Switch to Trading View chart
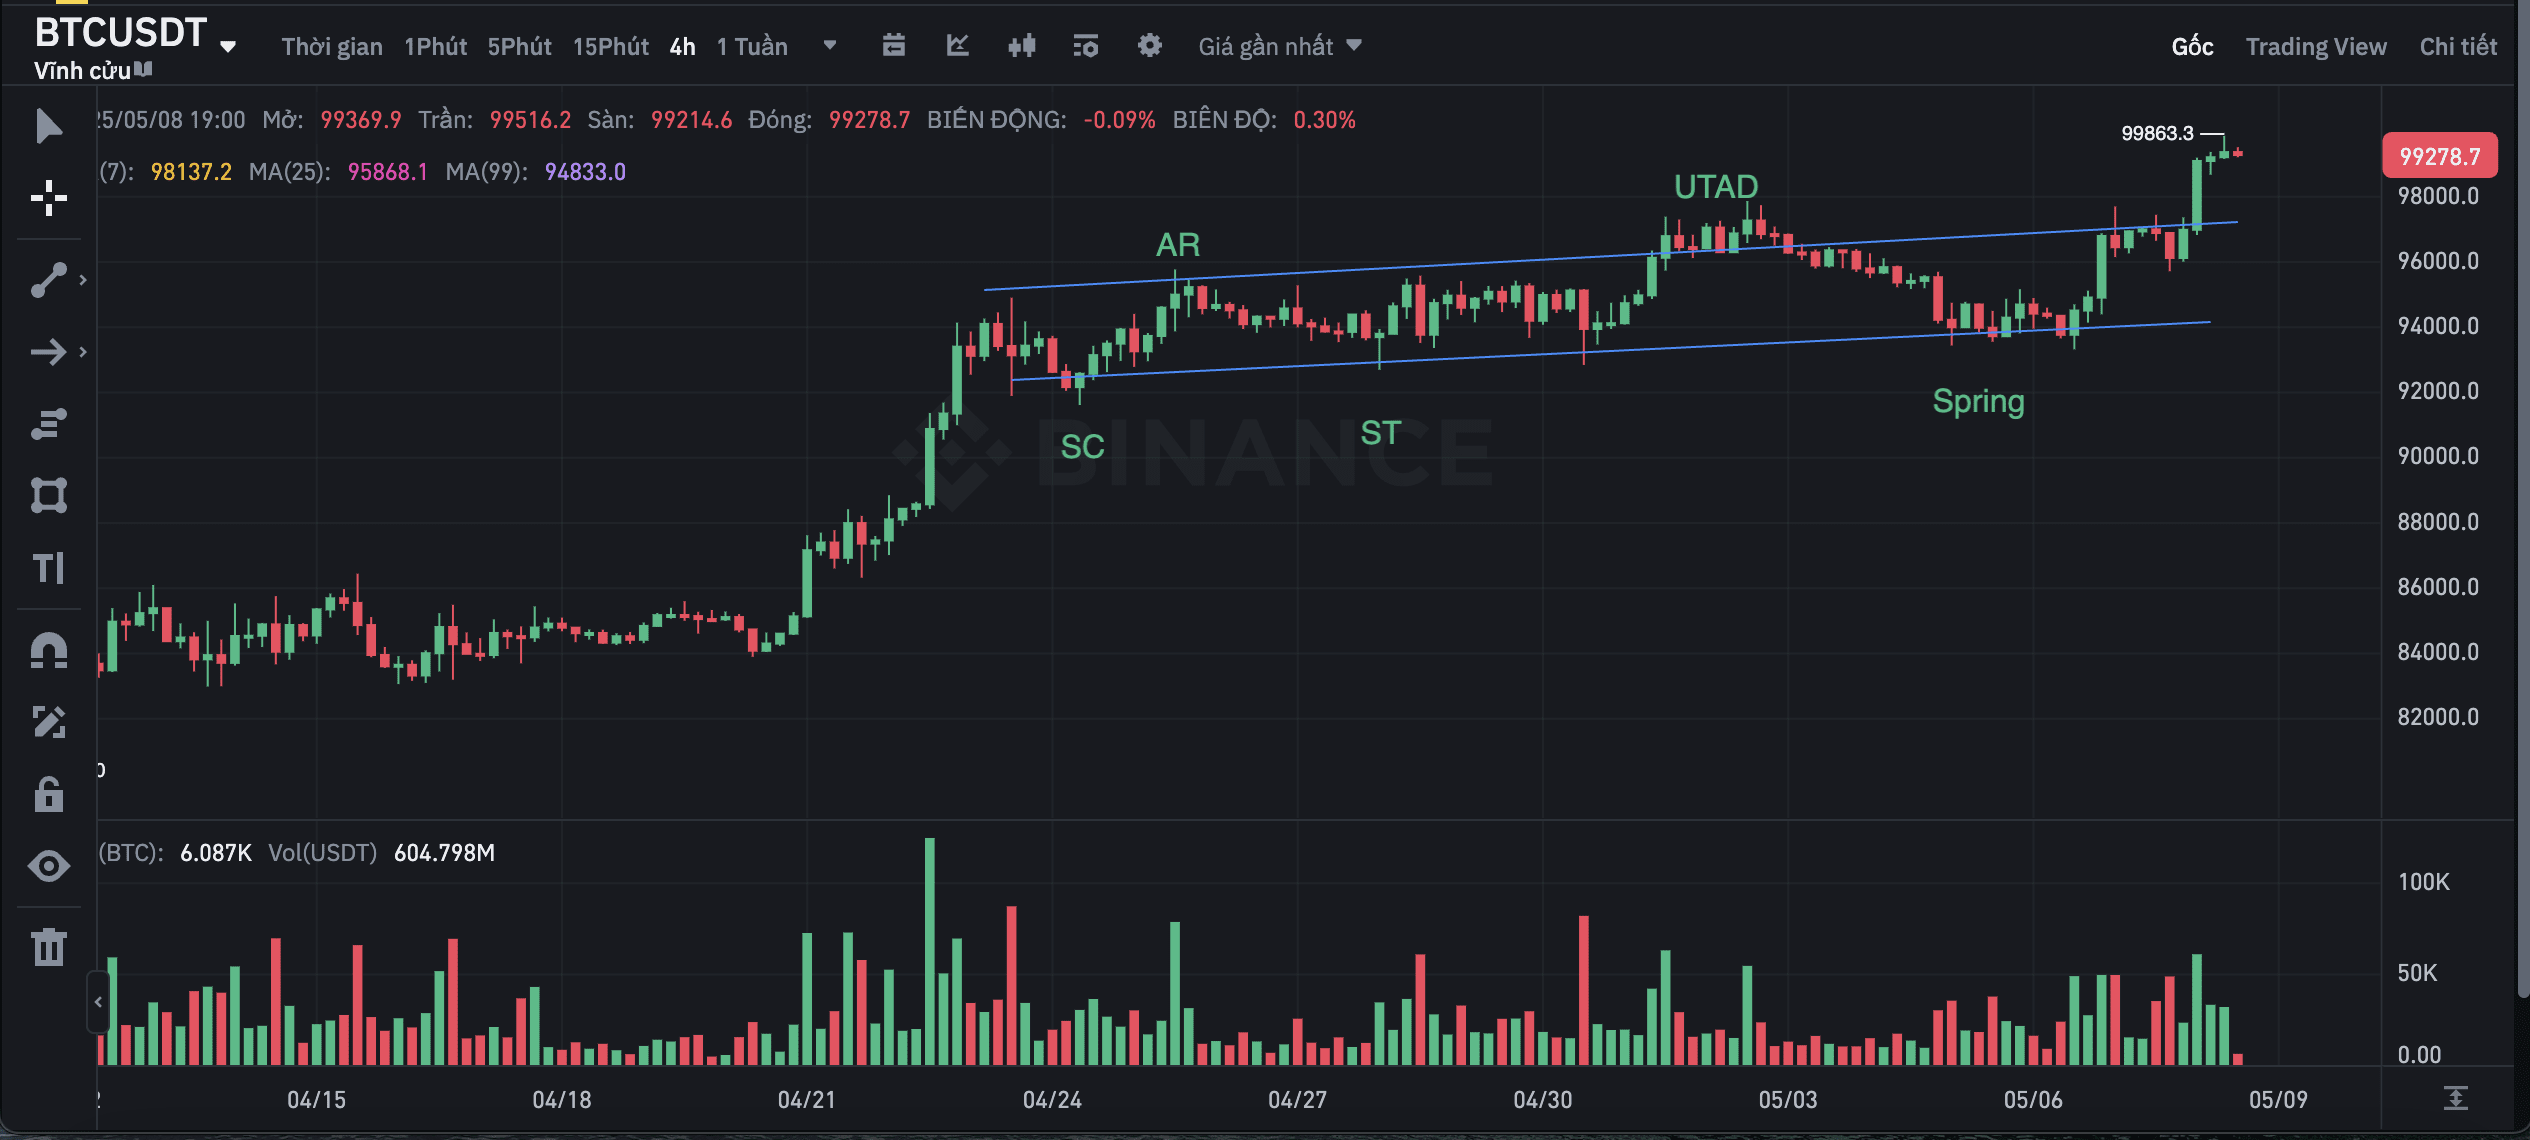Viewport: 2530px width, 1140px height. (2316, 46)
